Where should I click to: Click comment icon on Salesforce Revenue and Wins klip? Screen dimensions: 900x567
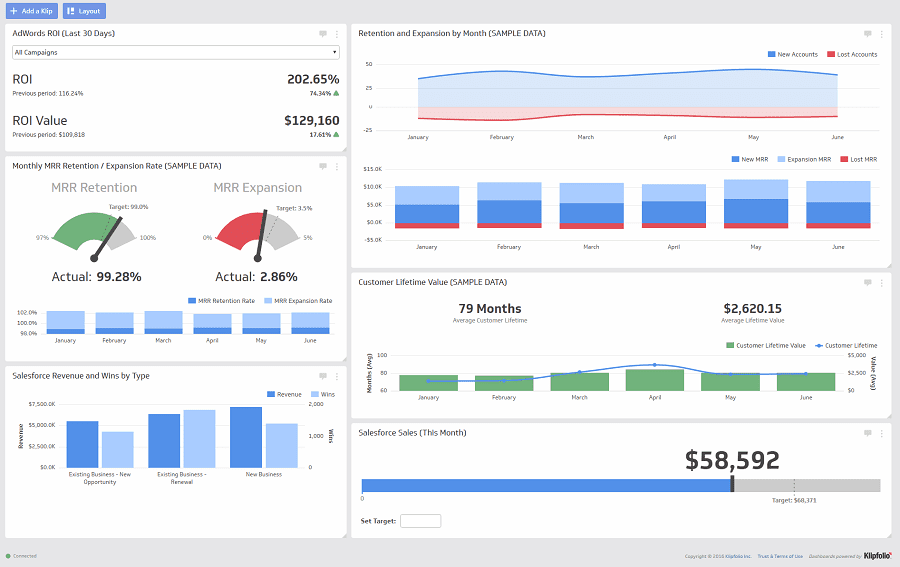pos(323,377)
